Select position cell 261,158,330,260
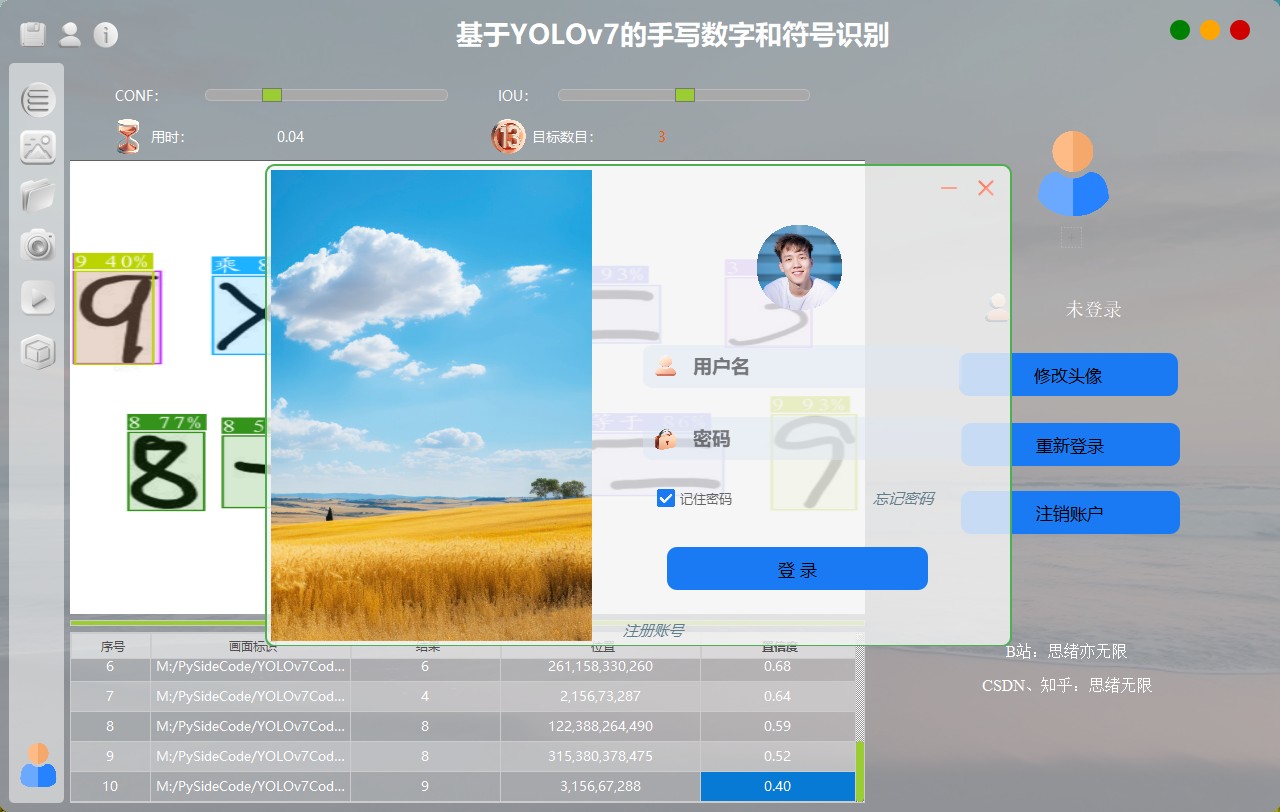The image size is (1280, 812). coord(600,666)
